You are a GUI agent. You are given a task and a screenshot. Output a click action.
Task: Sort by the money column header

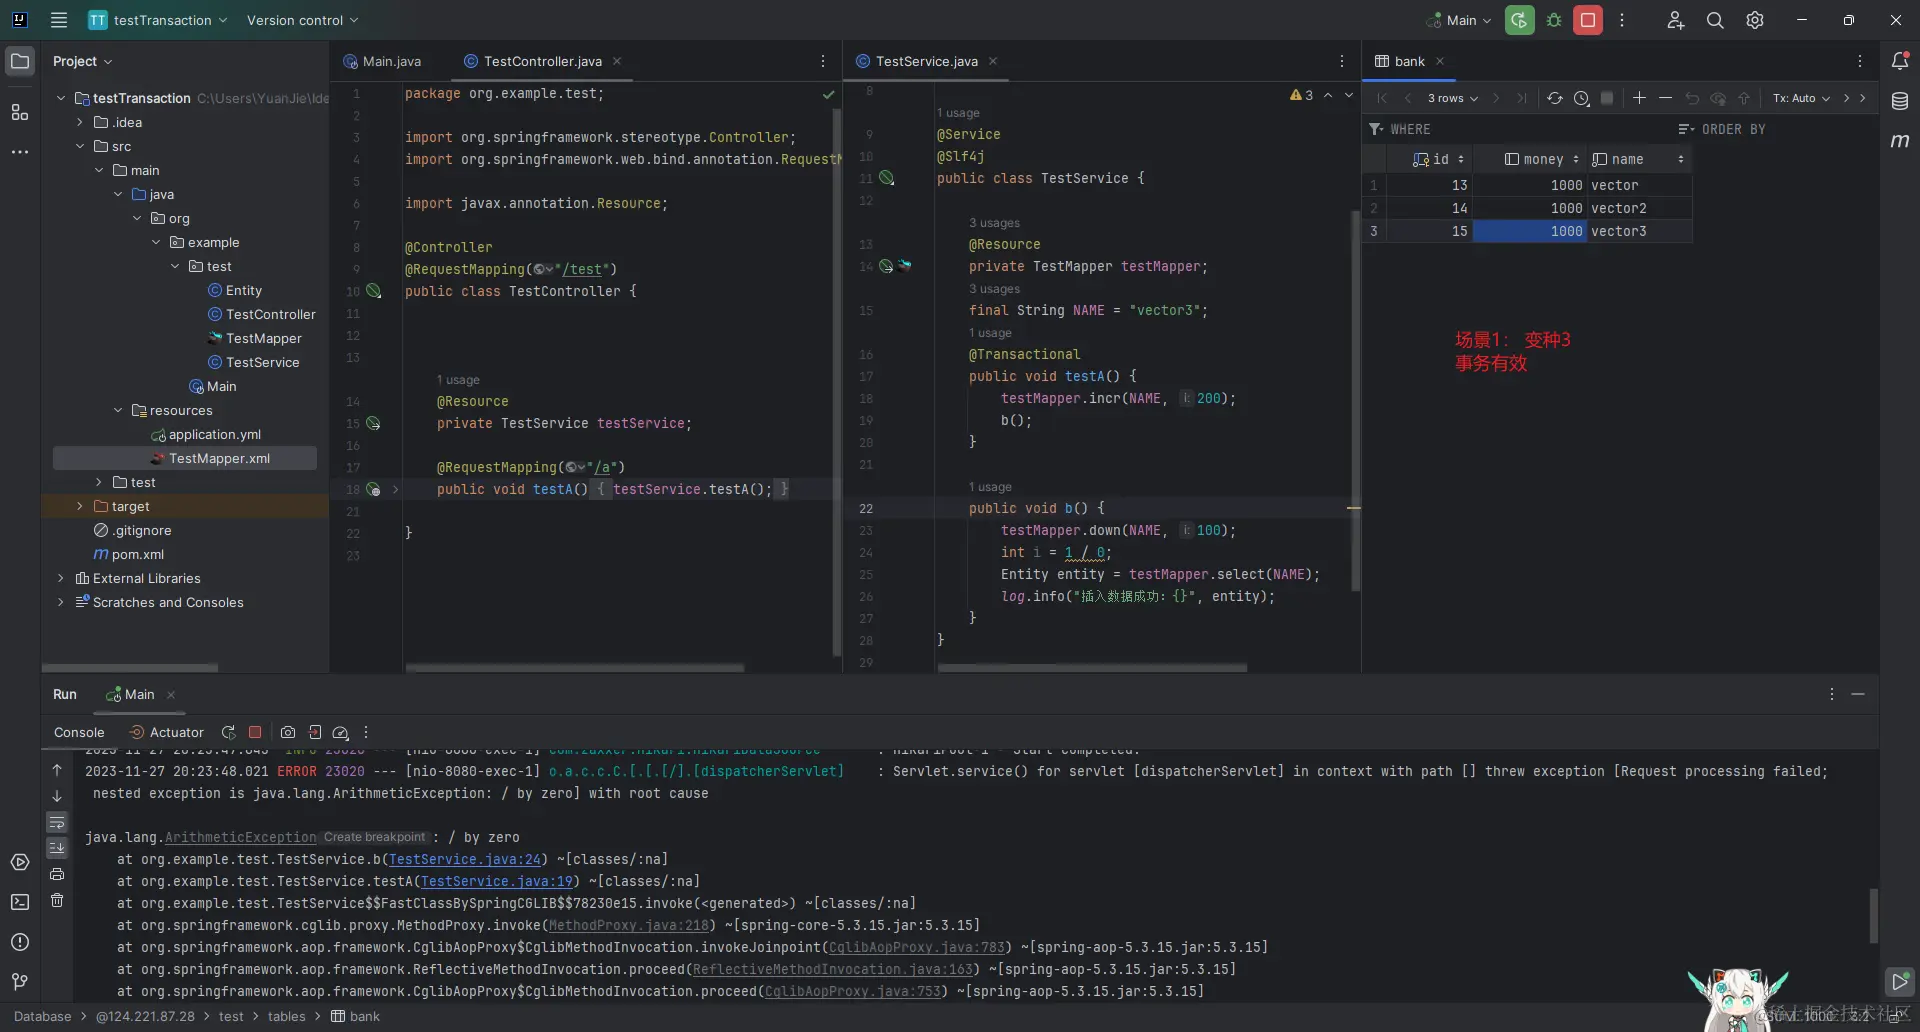[x=1542, y=159]
